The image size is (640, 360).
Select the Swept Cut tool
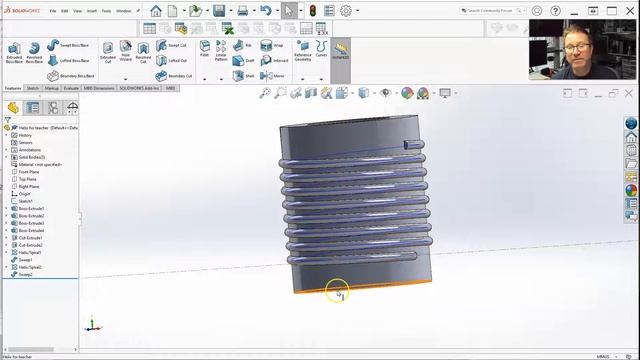pyautogui.click(x=171, y=45)
